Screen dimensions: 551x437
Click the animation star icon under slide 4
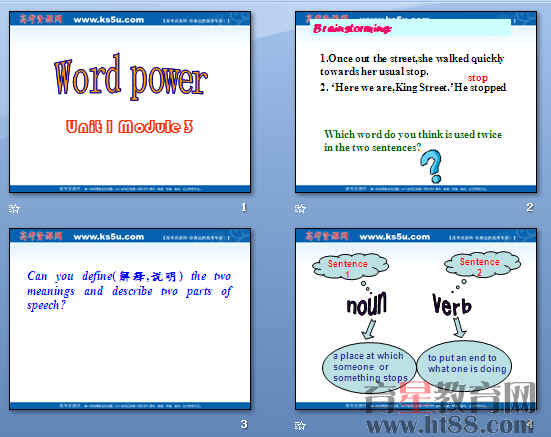point(300,426)
